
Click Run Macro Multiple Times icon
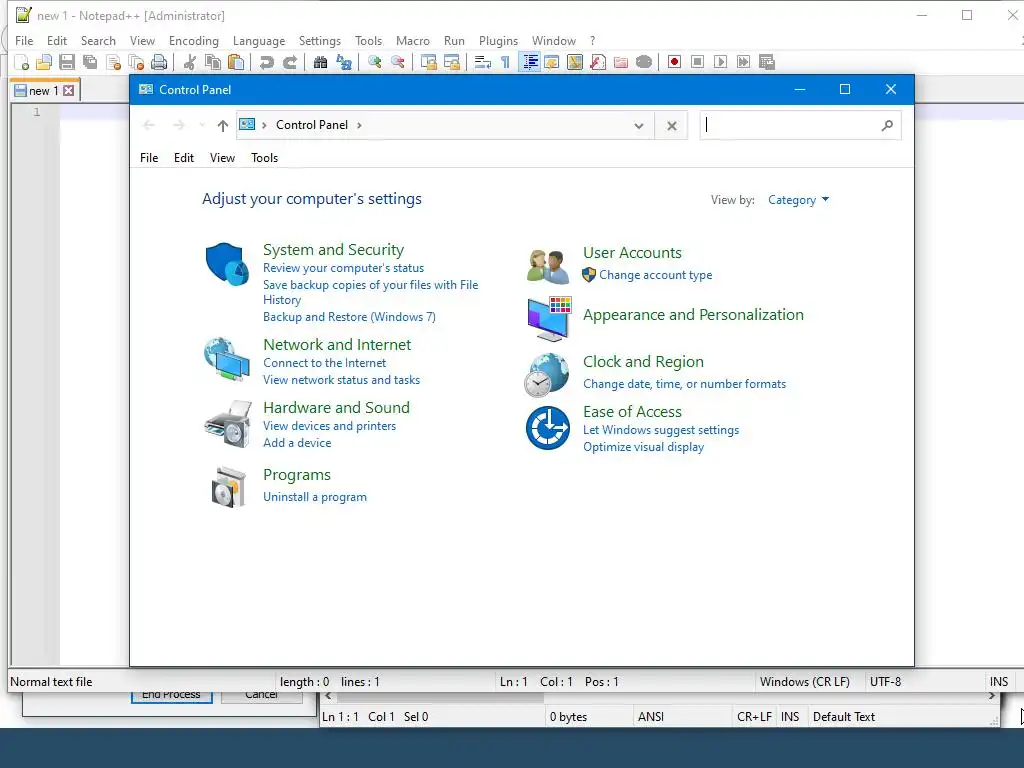click(743, 62)
